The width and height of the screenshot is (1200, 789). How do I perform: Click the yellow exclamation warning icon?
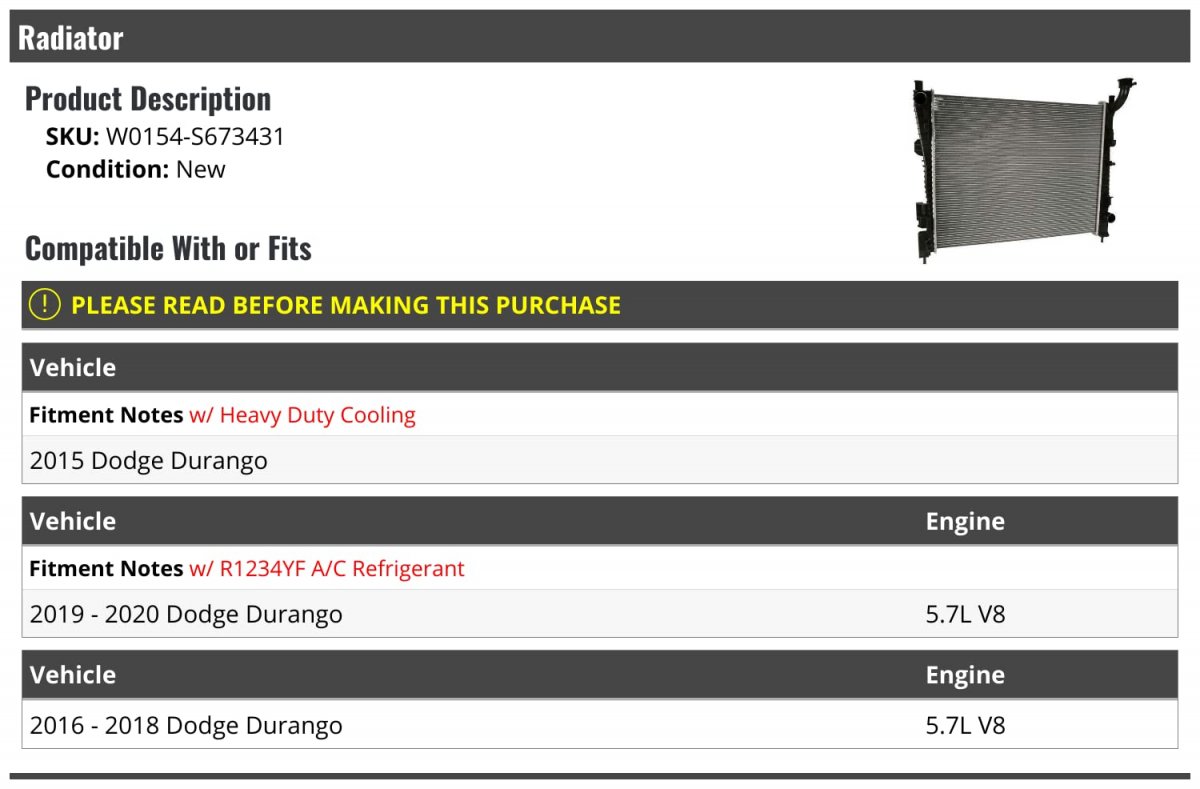point(44,305)
